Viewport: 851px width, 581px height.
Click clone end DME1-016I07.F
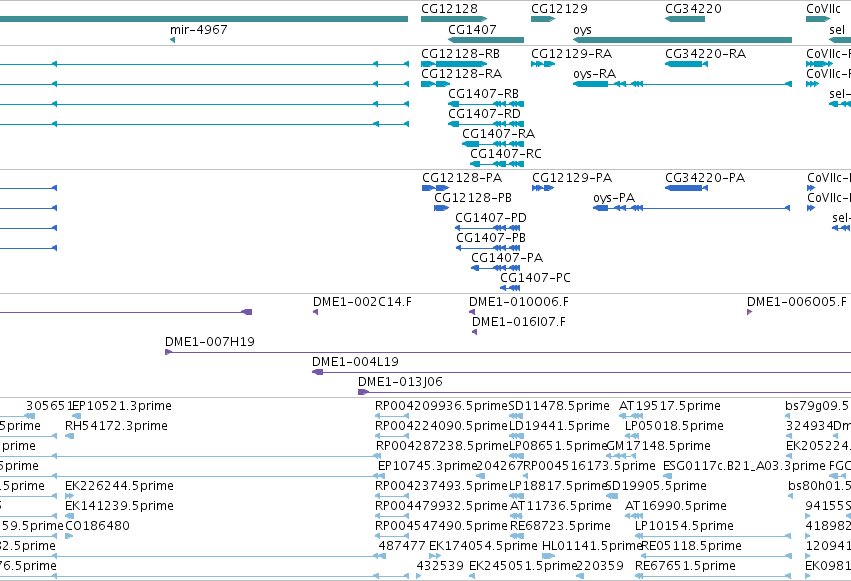(x=518, y=322)
